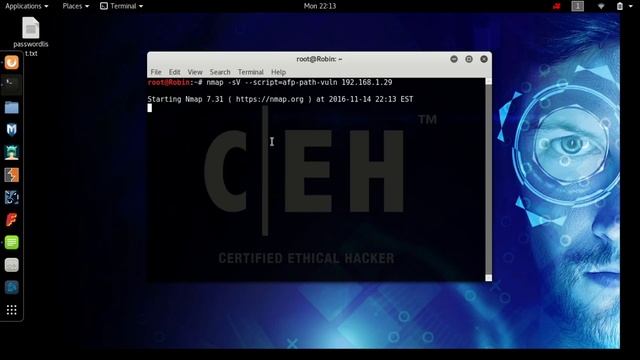Open the terminal's Edit menu

point(174,72)
